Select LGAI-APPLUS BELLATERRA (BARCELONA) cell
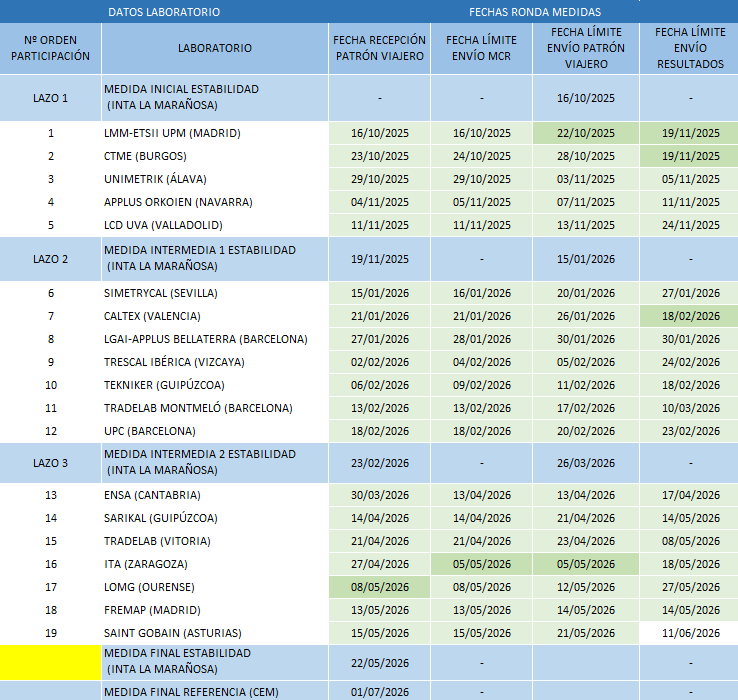The width and height of the screenshot is (738, 700). [x=215, y=339]
